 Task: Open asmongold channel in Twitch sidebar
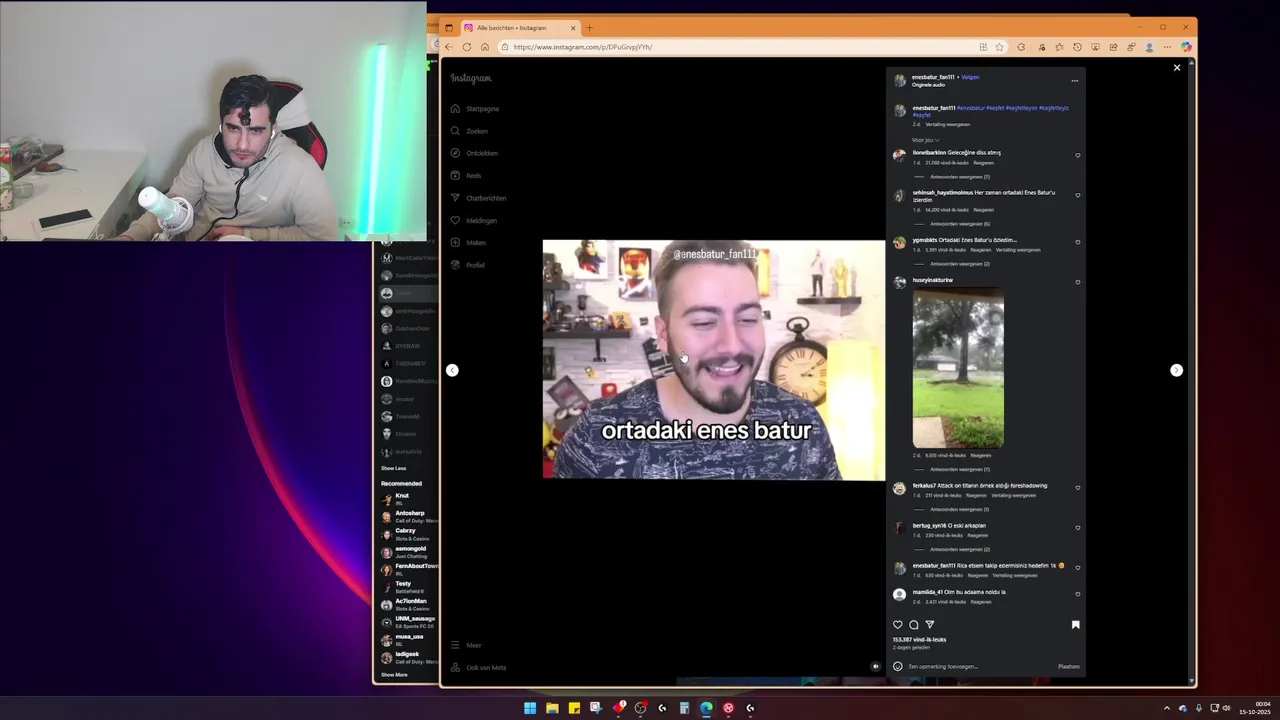pyautogui.click(x=408, y=551)
